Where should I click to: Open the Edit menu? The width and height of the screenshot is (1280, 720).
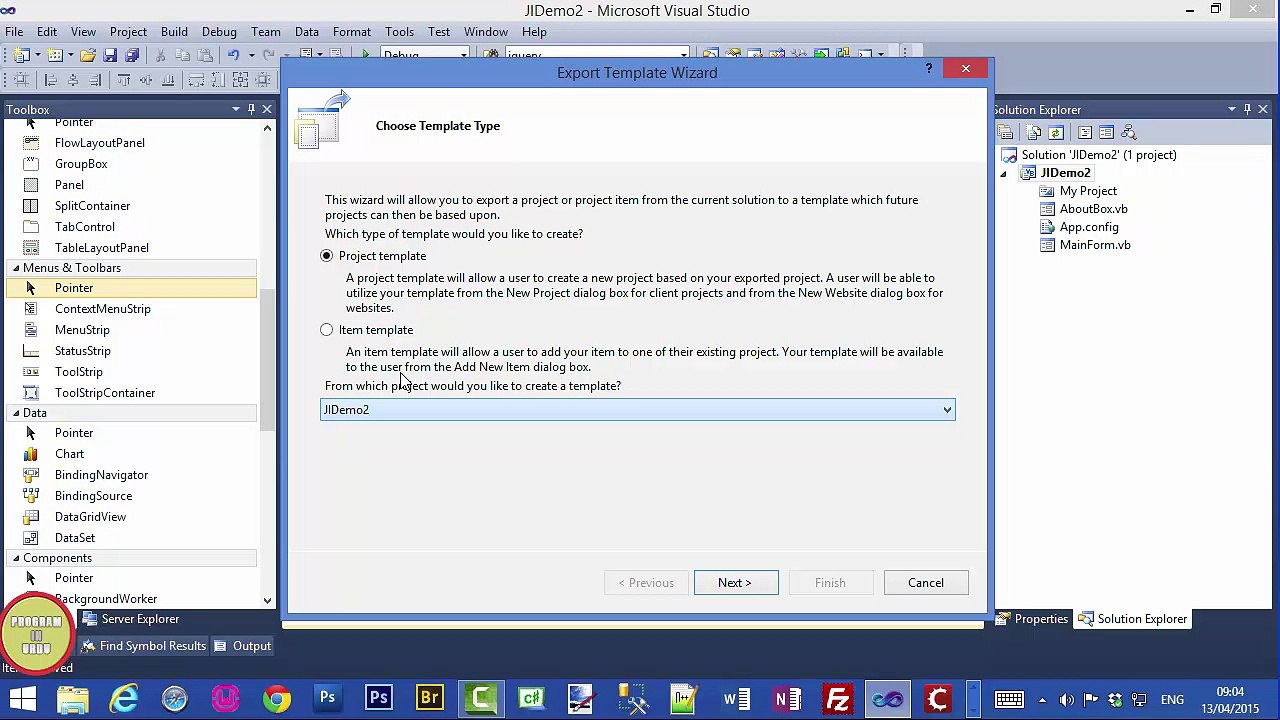(x=47, y=32)
